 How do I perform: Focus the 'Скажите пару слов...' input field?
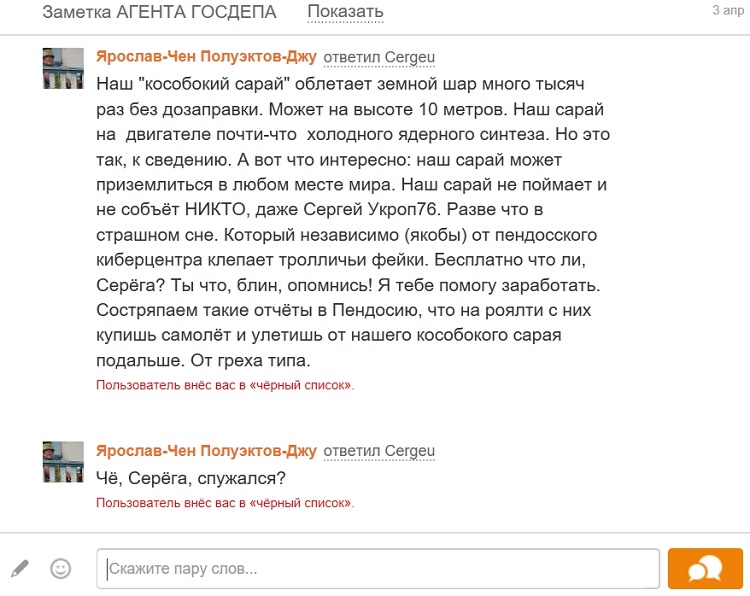coord(378,568)
